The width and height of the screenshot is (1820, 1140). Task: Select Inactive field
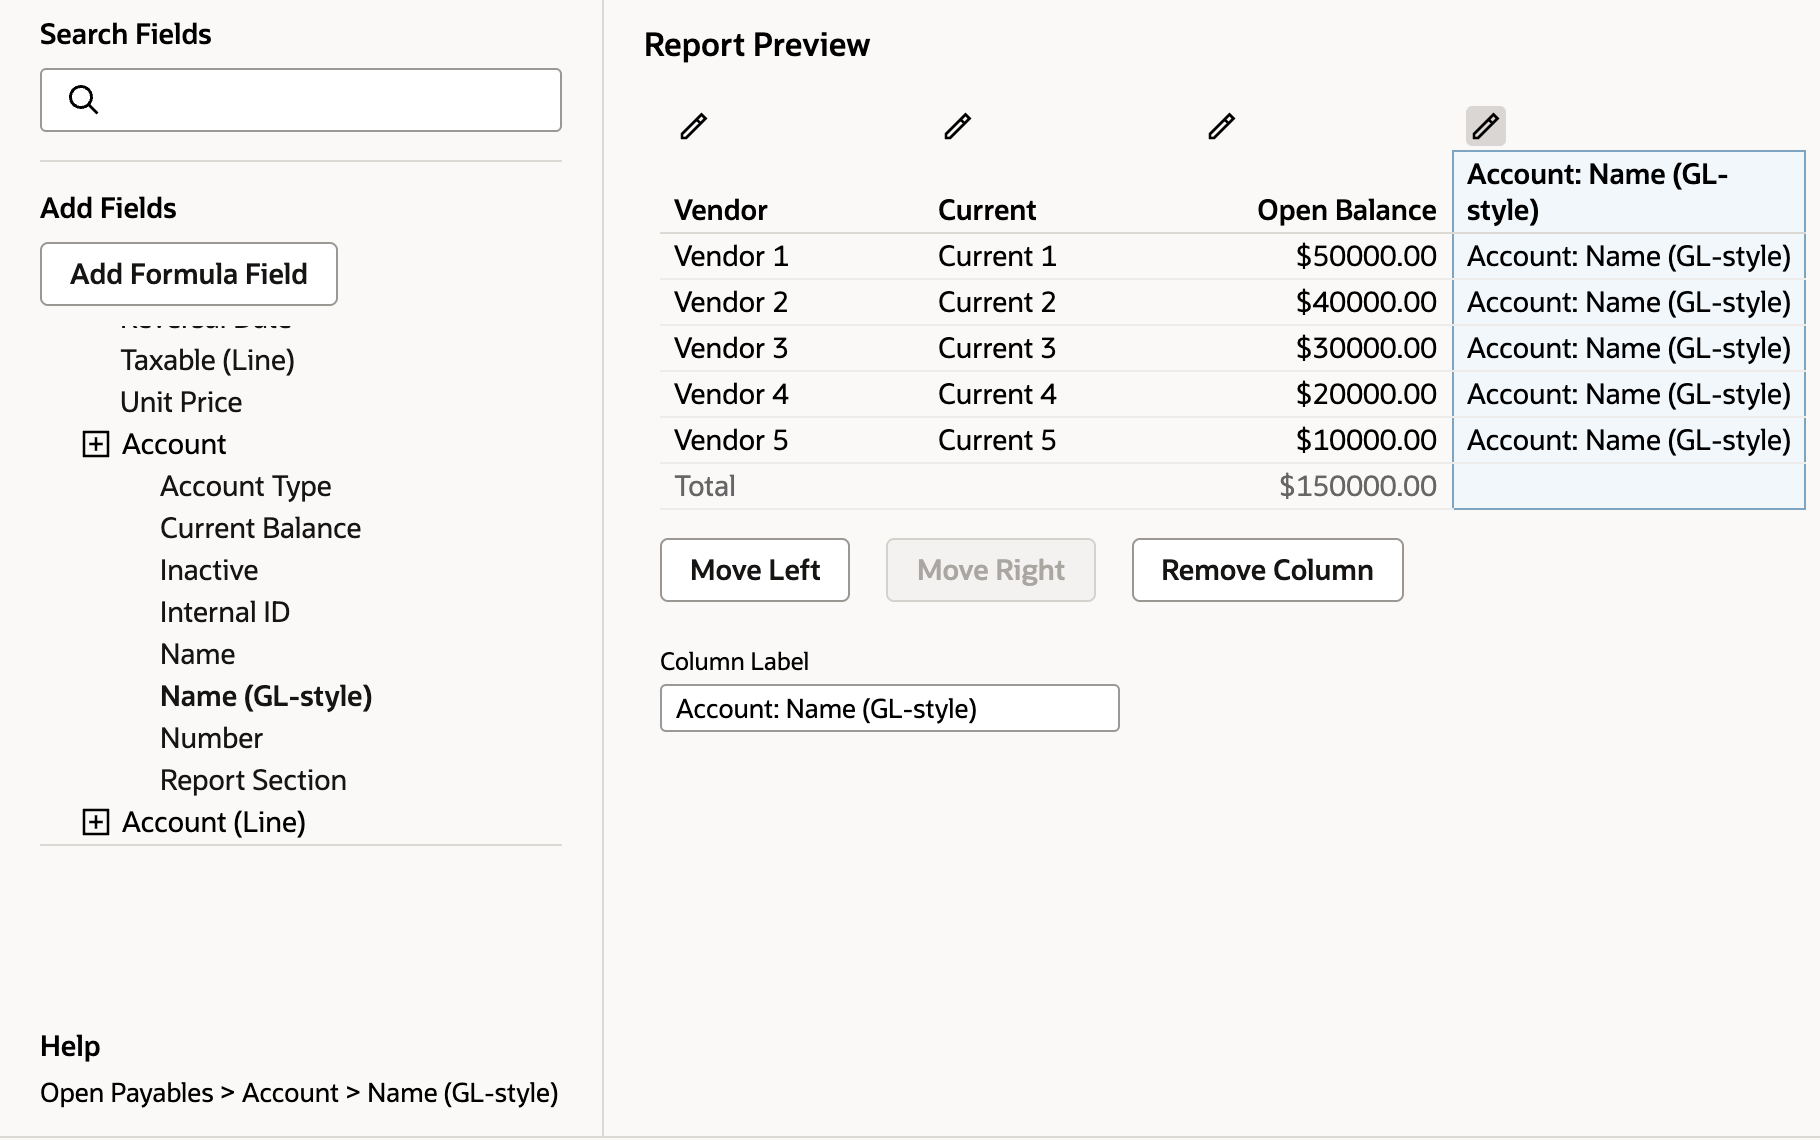pos(209,570)
